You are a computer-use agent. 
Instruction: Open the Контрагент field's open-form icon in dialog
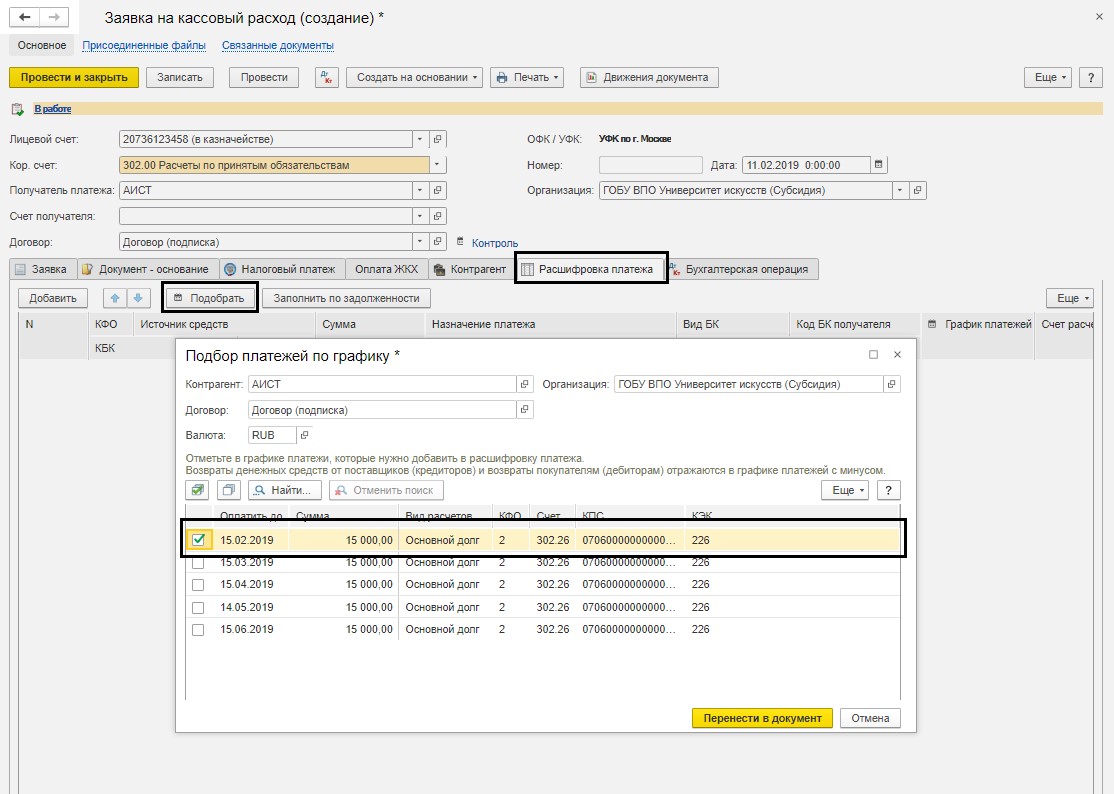tap(524, 384)
